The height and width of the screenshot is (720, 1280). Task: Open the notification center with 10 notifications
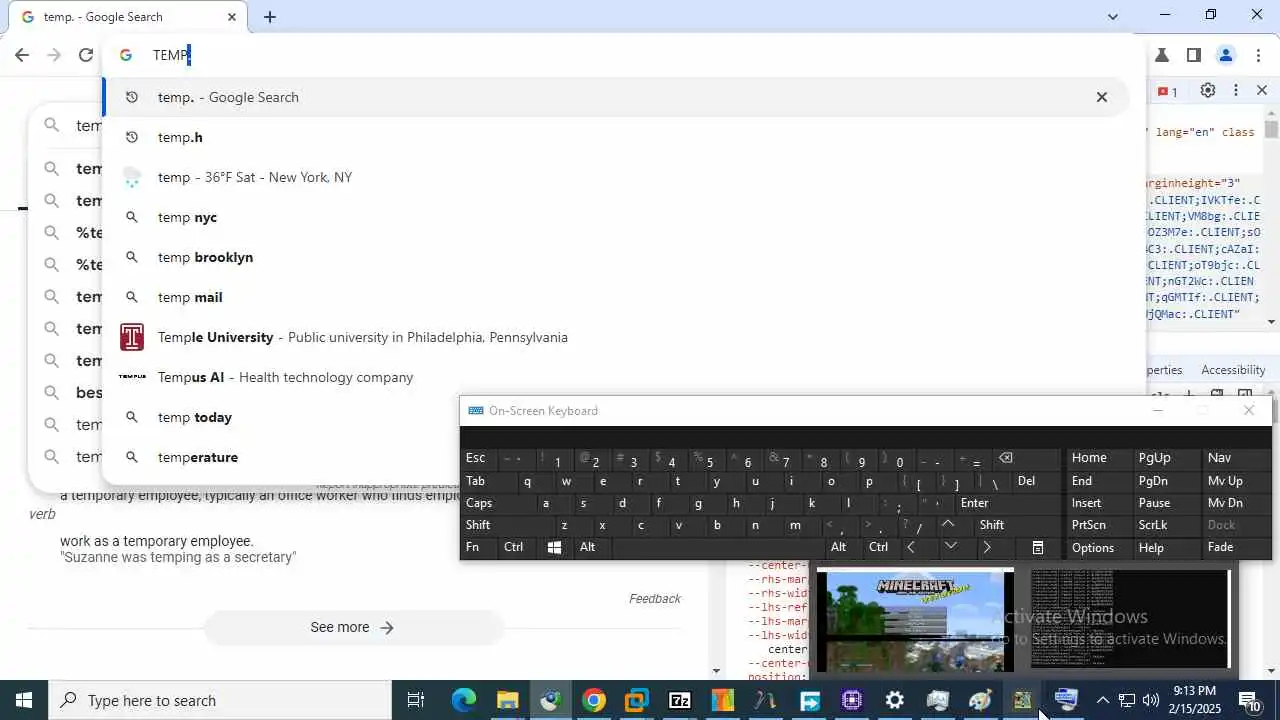click(x=1250, y=700)
